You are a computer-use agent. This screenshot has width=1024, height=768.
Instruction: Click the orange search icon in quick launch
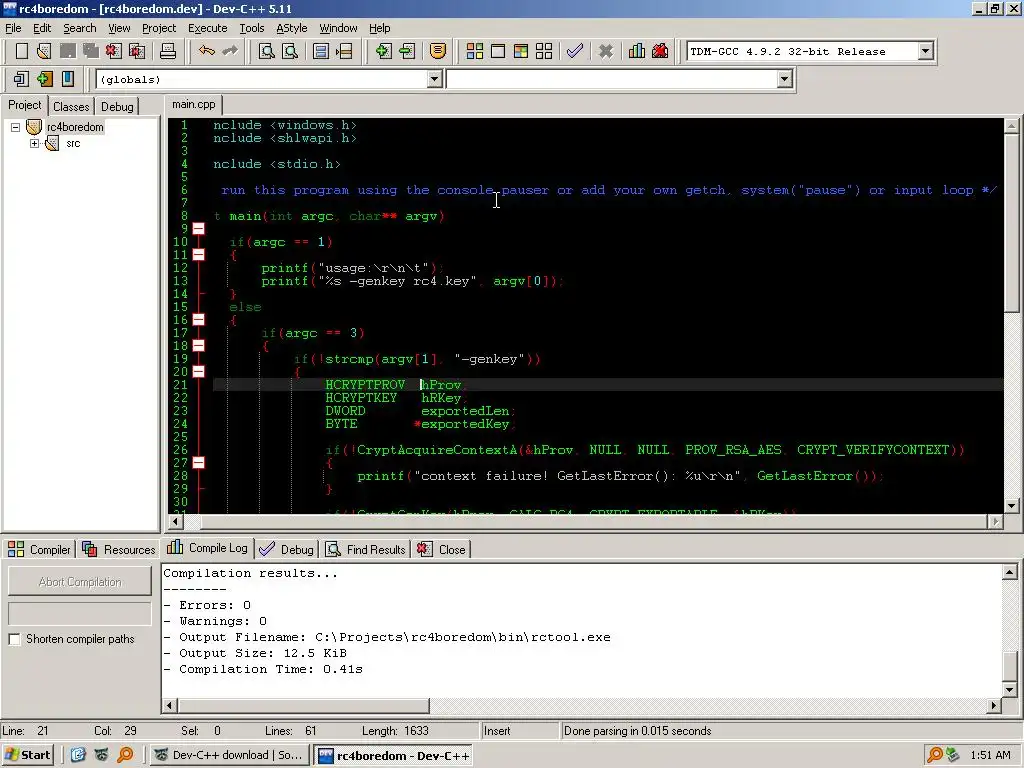coord(125,755)
